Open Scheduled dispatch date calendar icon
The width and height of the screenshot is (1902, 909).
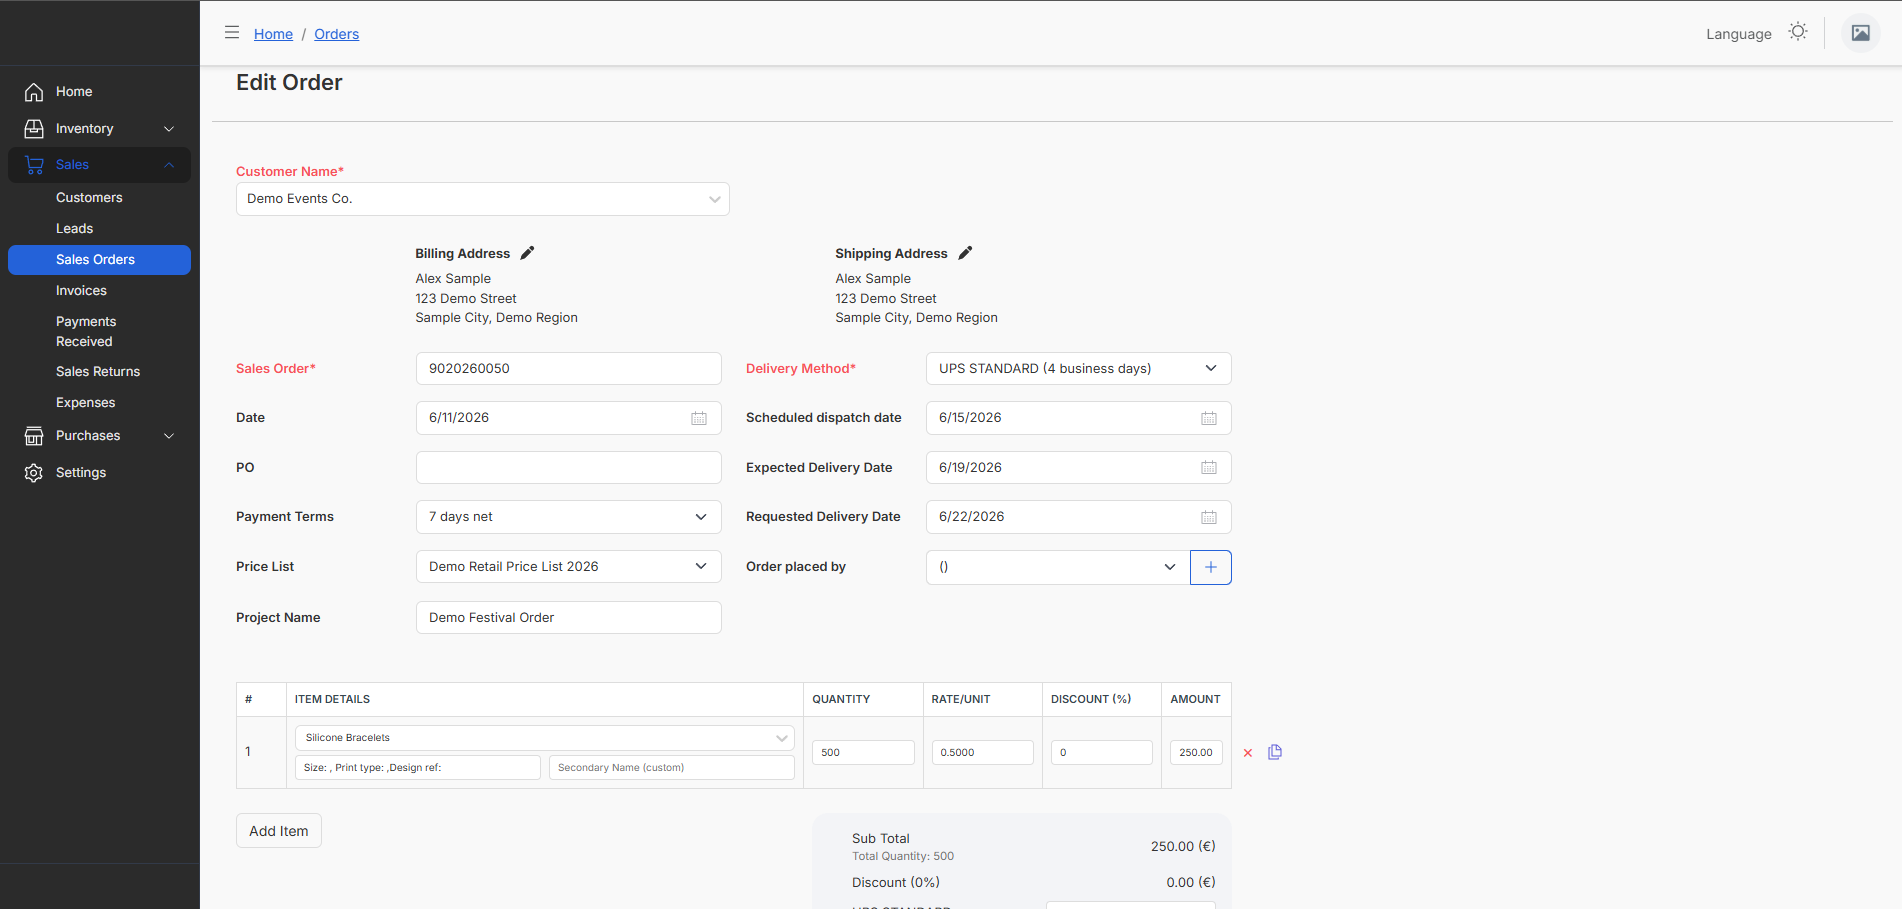(1209, 418)
